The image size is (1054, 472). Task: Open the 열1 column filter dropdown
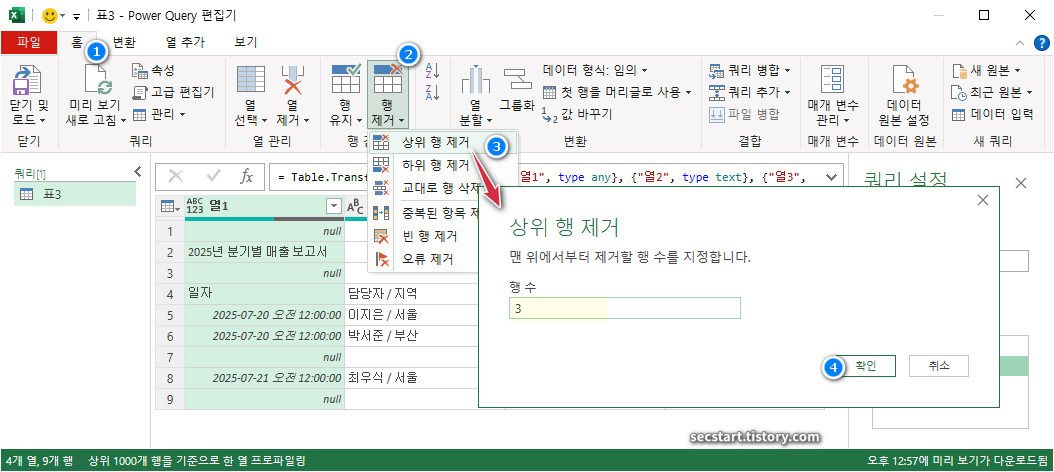coord(333,207)
